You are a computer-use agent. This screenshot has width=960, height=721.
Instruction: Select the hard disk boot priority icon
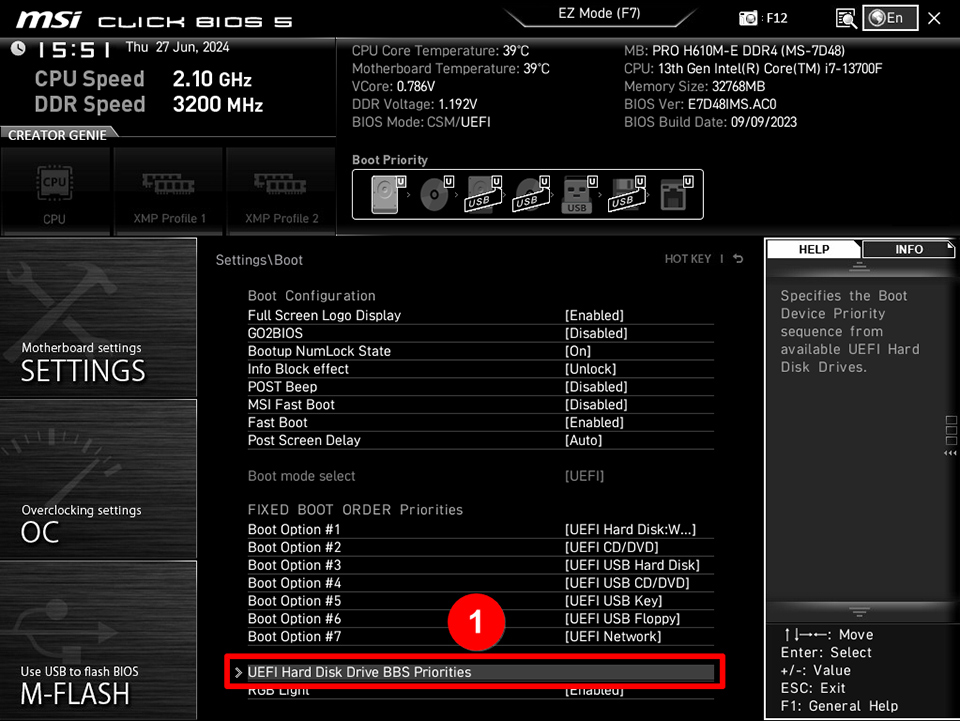387,194
